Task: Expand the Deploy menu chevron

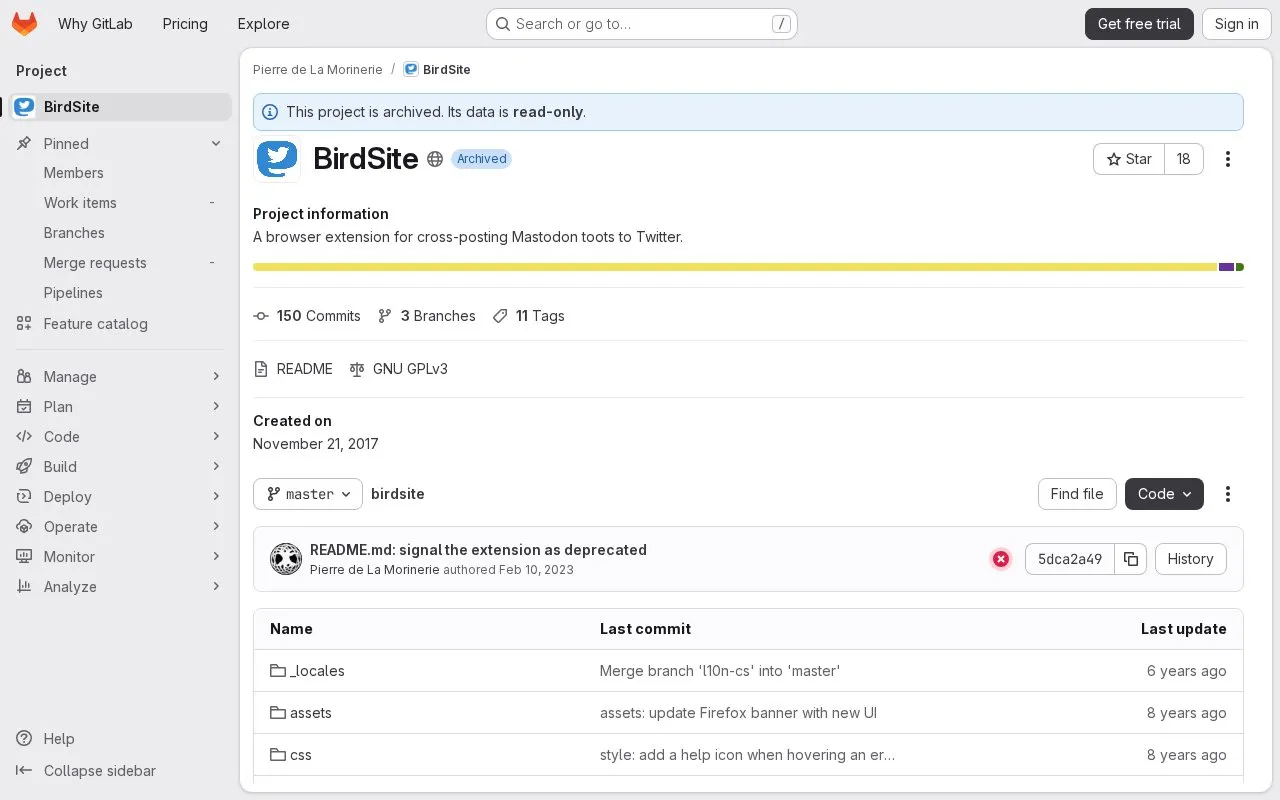Action: coord(216,497)
